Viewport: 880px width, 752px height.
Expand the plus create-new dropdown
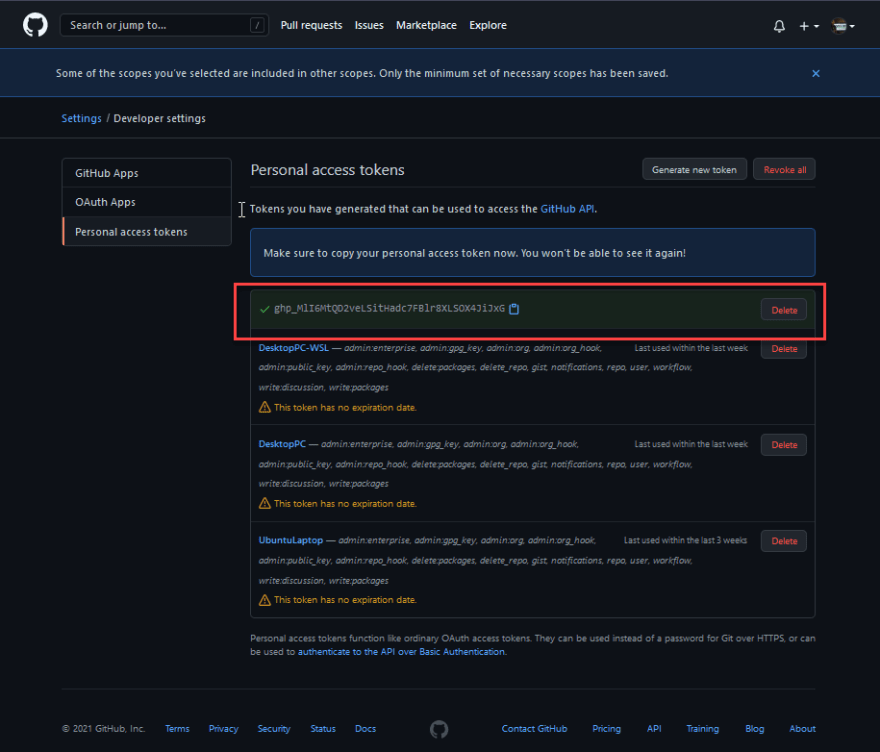[x=809, y=26]
